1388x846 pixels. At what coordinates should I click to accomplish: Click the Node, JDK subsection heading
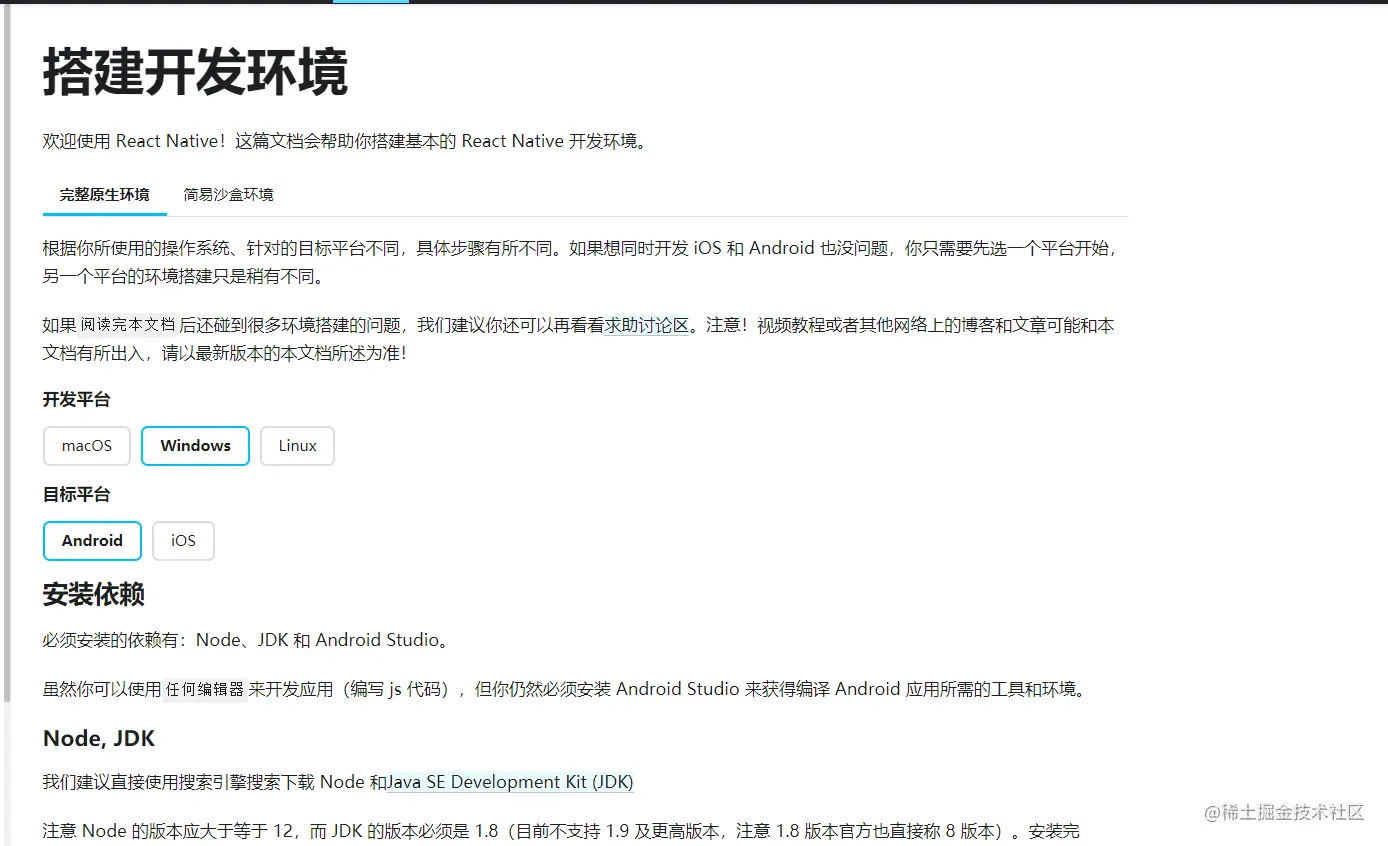pyautogui.click(x=99, y=739)
